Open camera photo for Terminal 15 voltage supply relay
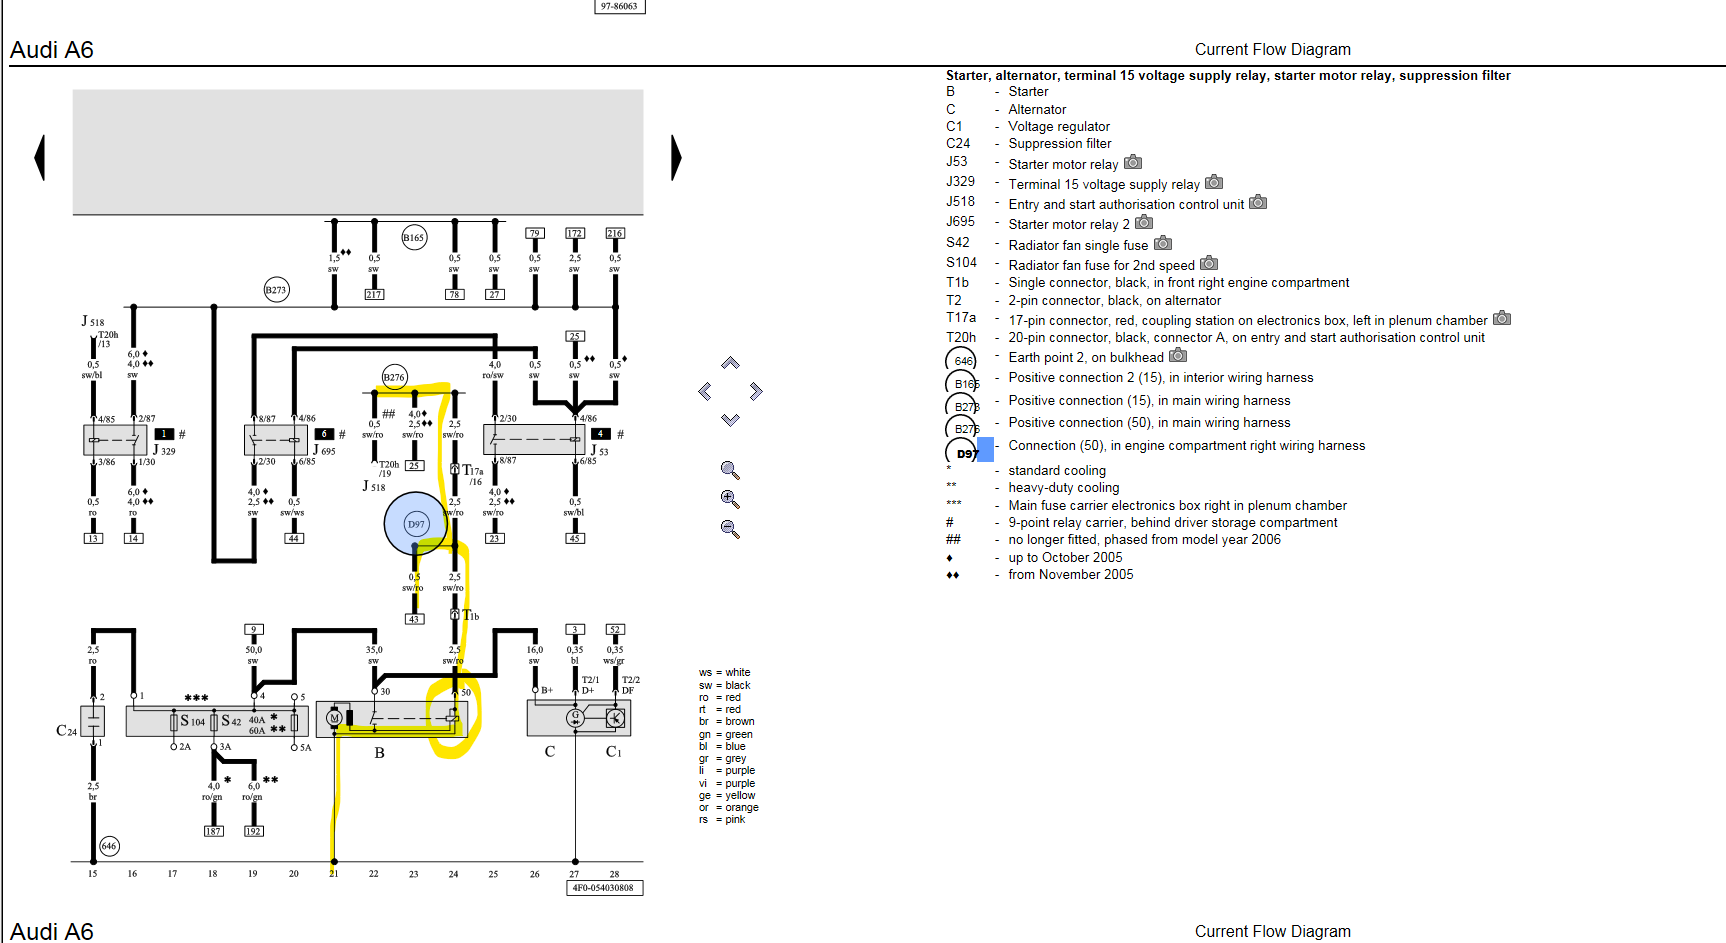Screen dimensions: 1726x943 pyautogui.click(x=1214, y=183)
